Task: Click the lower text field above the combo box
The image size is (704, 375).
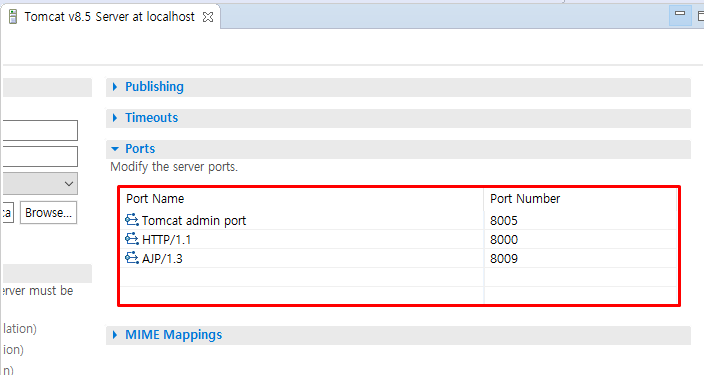Action: coord(40,156)
